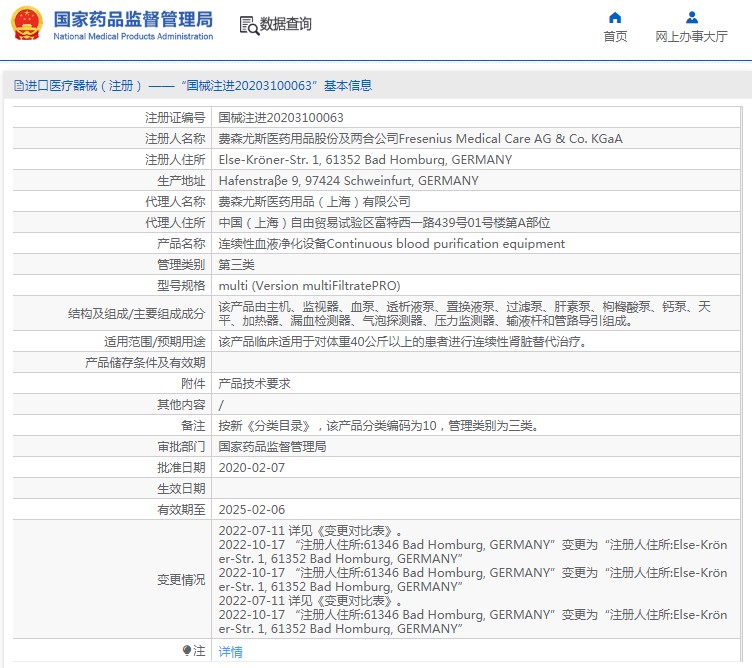
Task: Click the 网上办事大厅 user icon
Action: tap(692, 18)
